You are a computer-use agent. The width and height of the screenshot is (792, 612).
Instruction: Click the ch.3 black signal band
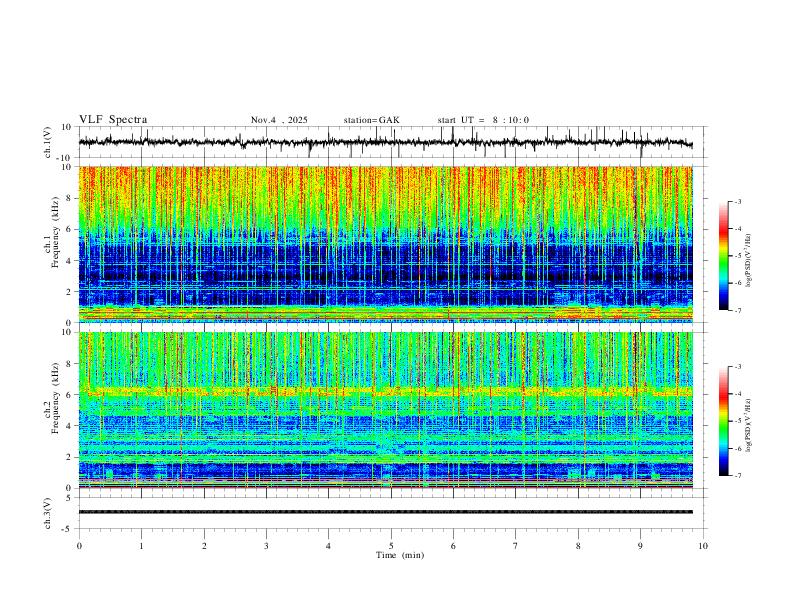(x=385, y=512)
